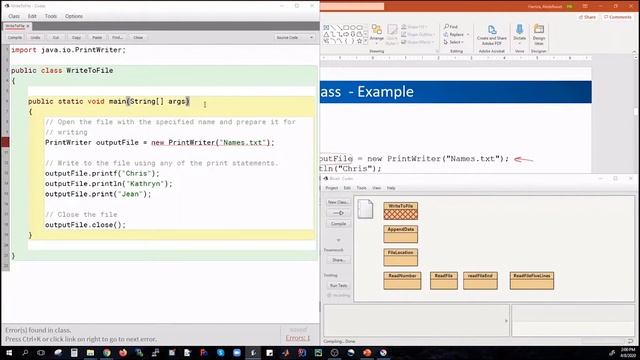Viewport: 640px width, 360px height.
Task: Open Project menu in BlueJ main window
Action: click(x=331, y=188)
